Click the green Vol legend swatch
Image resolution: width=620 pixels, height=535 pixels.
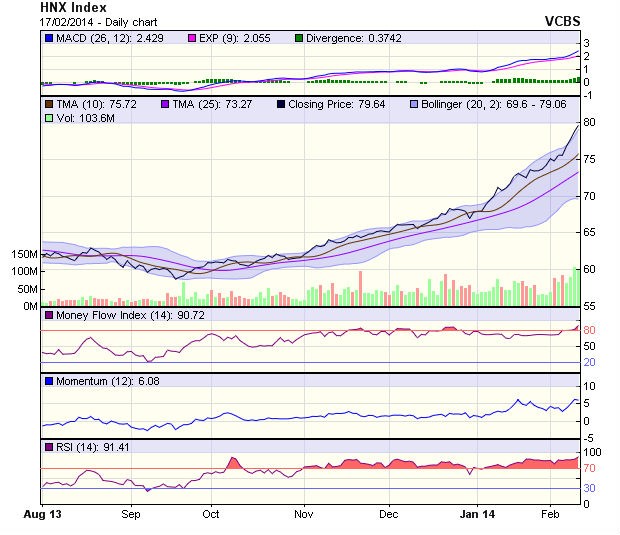[48, 118]
